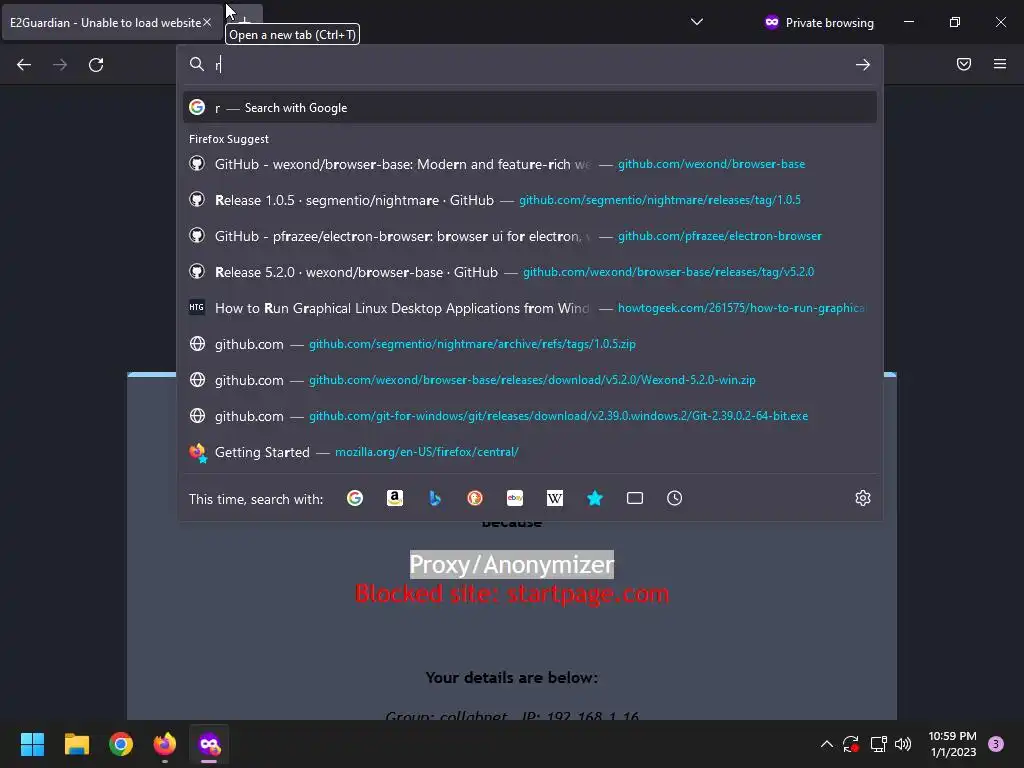Viewport: 1024px width, 768px height.
Task: Open wexond/browser-base GitHub suggestion
Action: (530, 164)
